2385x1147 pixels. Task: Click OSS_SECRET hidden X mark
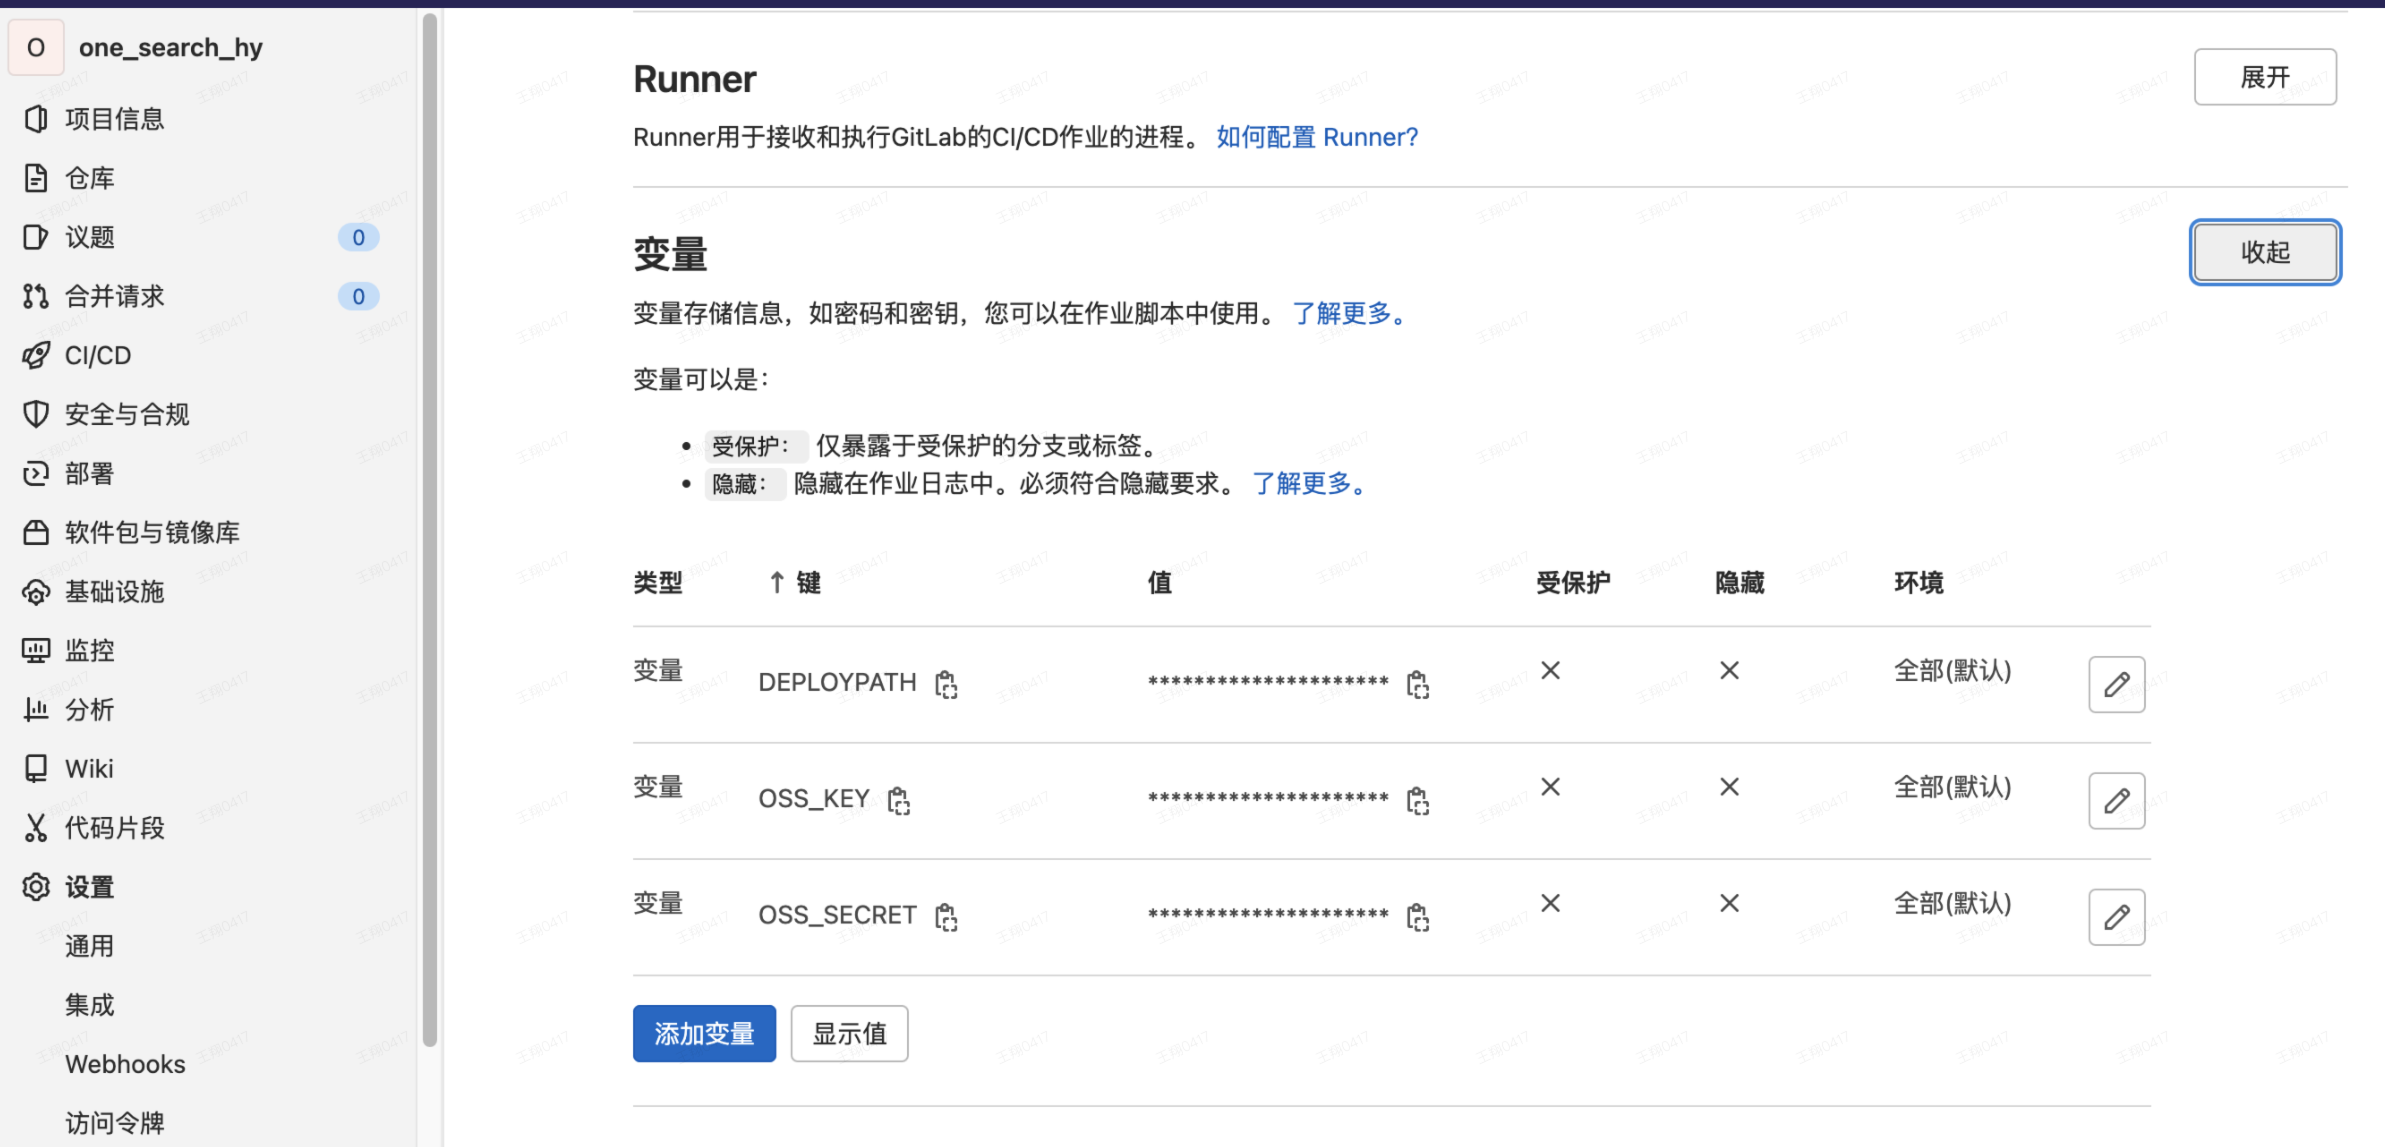click(1730, 903)
